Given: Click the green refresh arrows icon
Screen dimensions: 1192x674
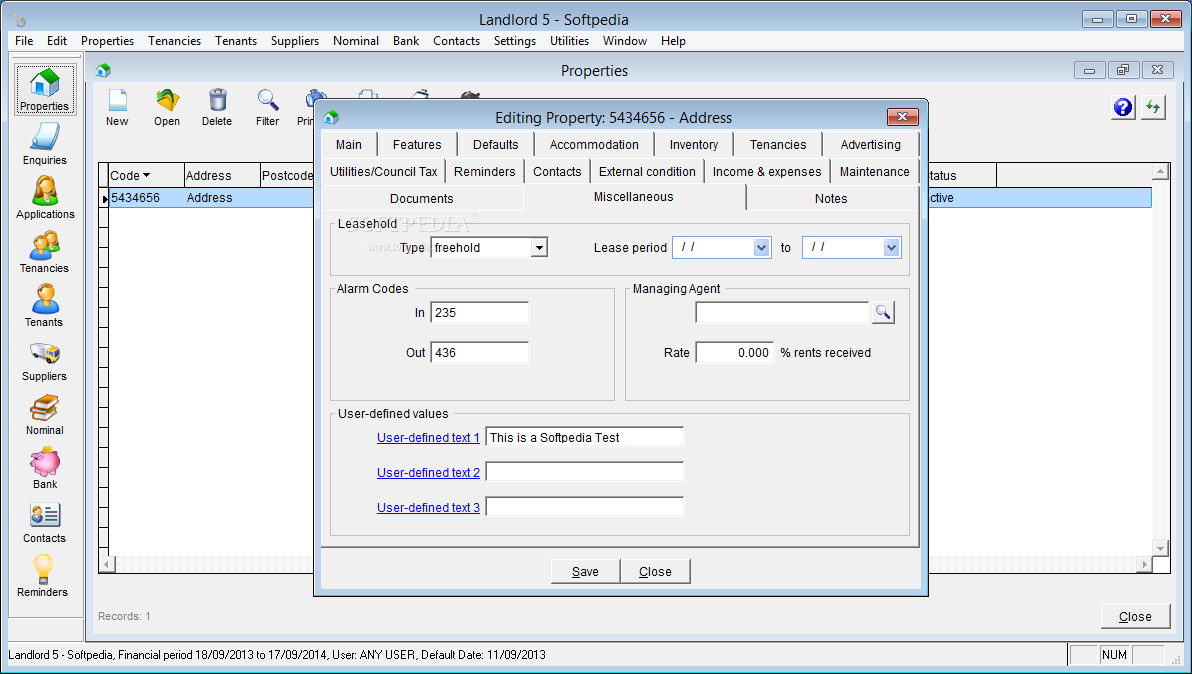Looking at the screenshot, I should click(x=1154, y=107).
